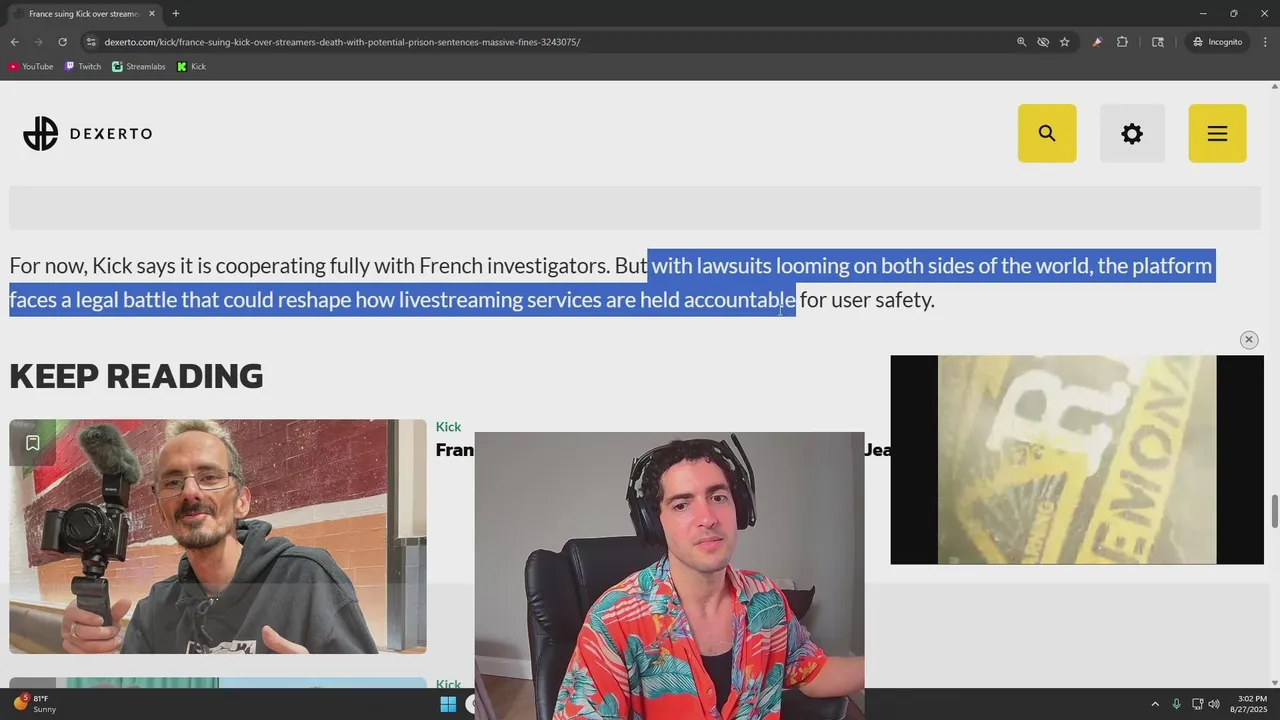Open the Extensions puzzle menu
Image resolution: width=1280 pixels, height=720 pixels.
[x=1122, y=42]
